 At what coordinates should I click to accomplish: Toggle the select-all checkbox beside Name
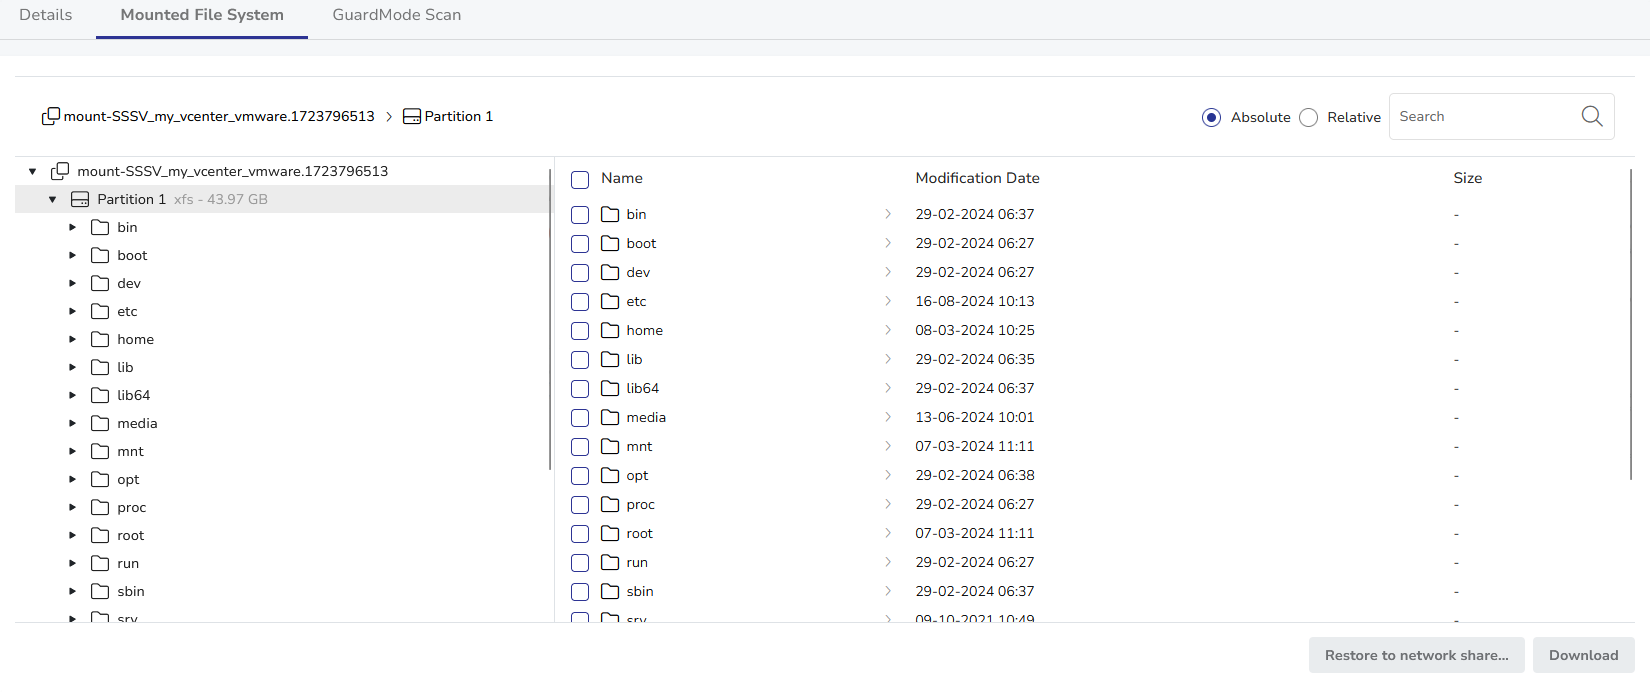click(580, 179)
